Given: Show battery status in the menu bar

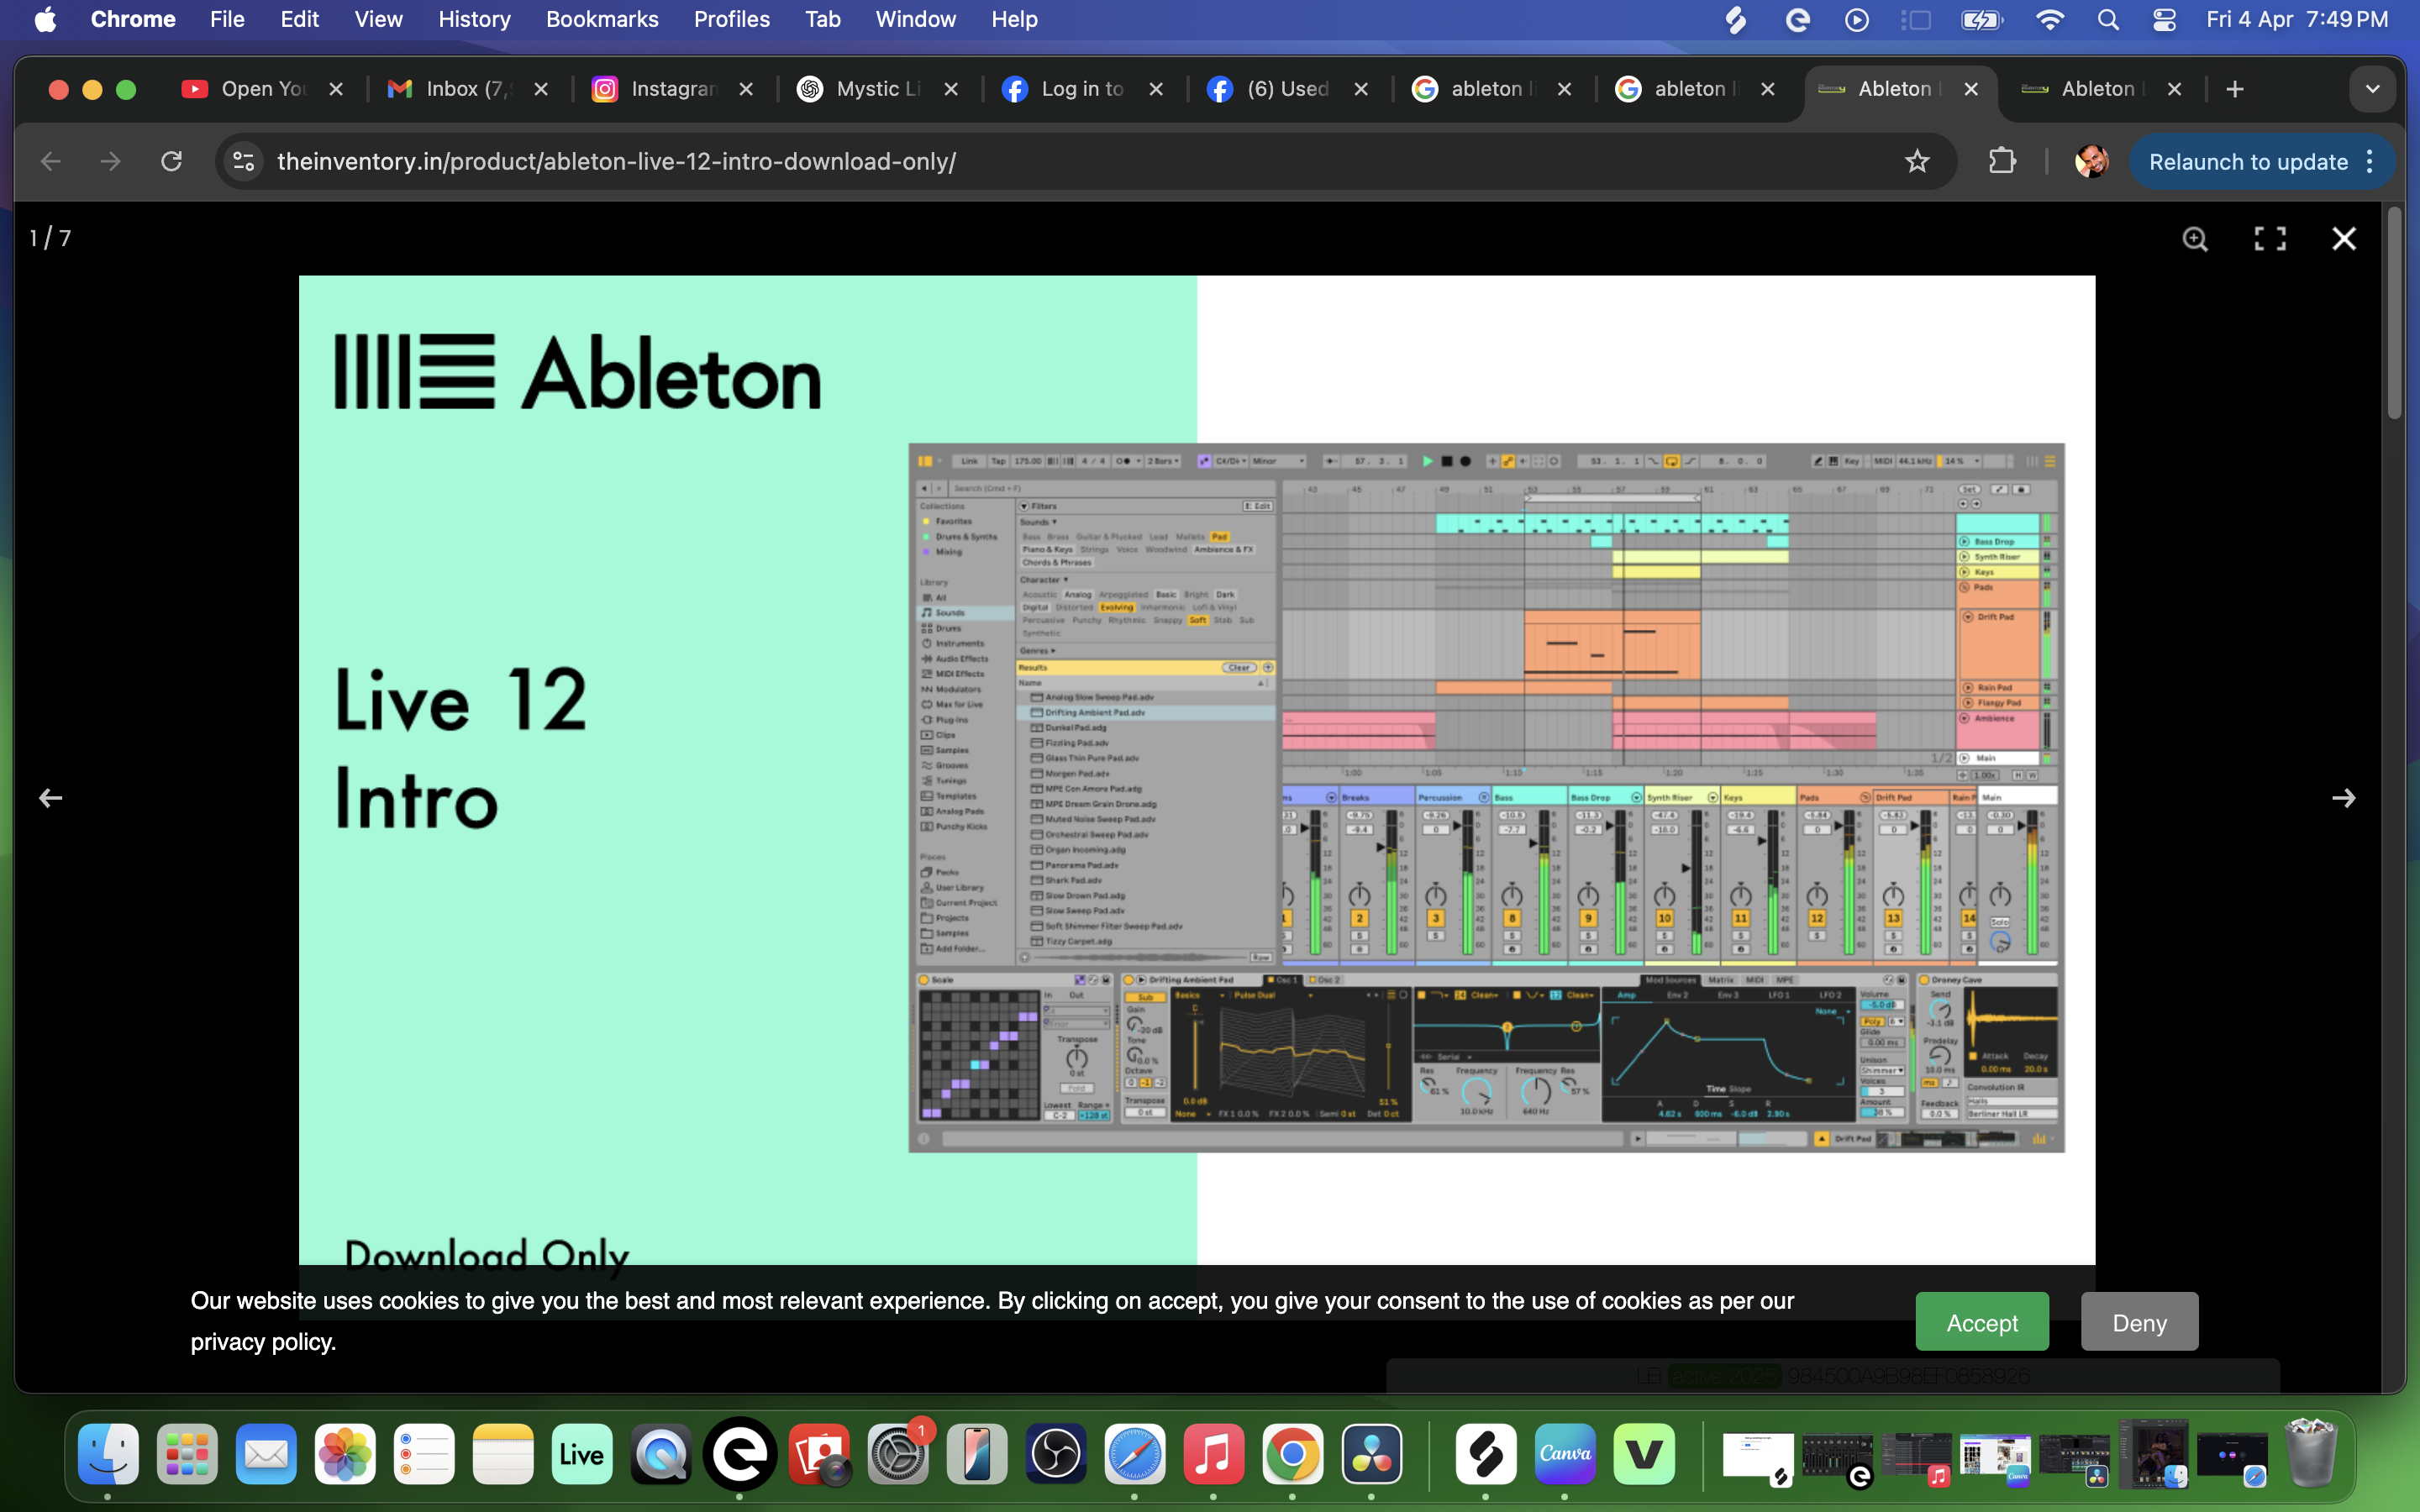Looking at the screenshot, I should coord(1981,19).
